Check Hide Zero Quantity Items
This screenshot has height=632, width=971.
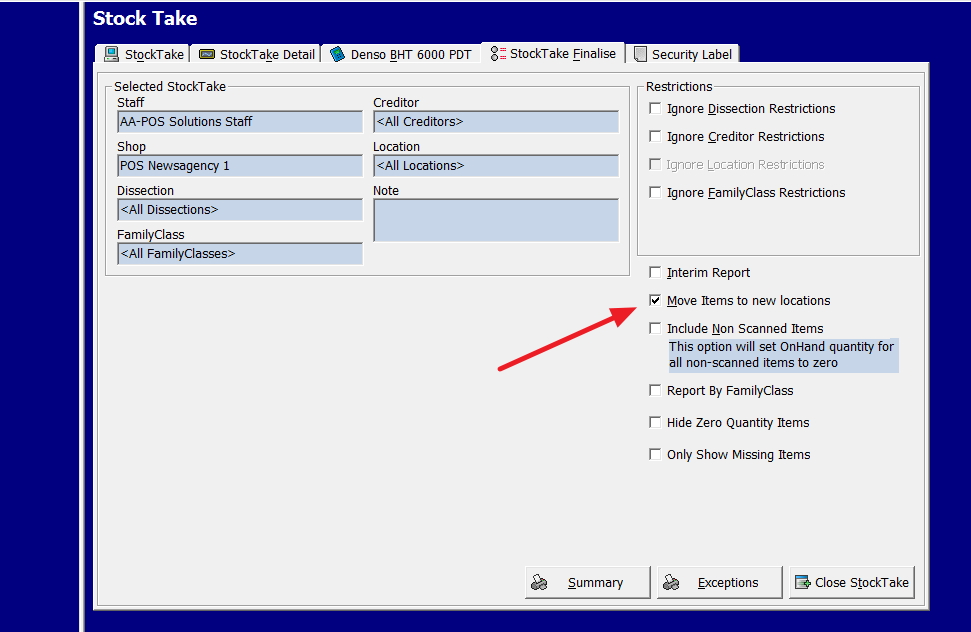(655, 422)
